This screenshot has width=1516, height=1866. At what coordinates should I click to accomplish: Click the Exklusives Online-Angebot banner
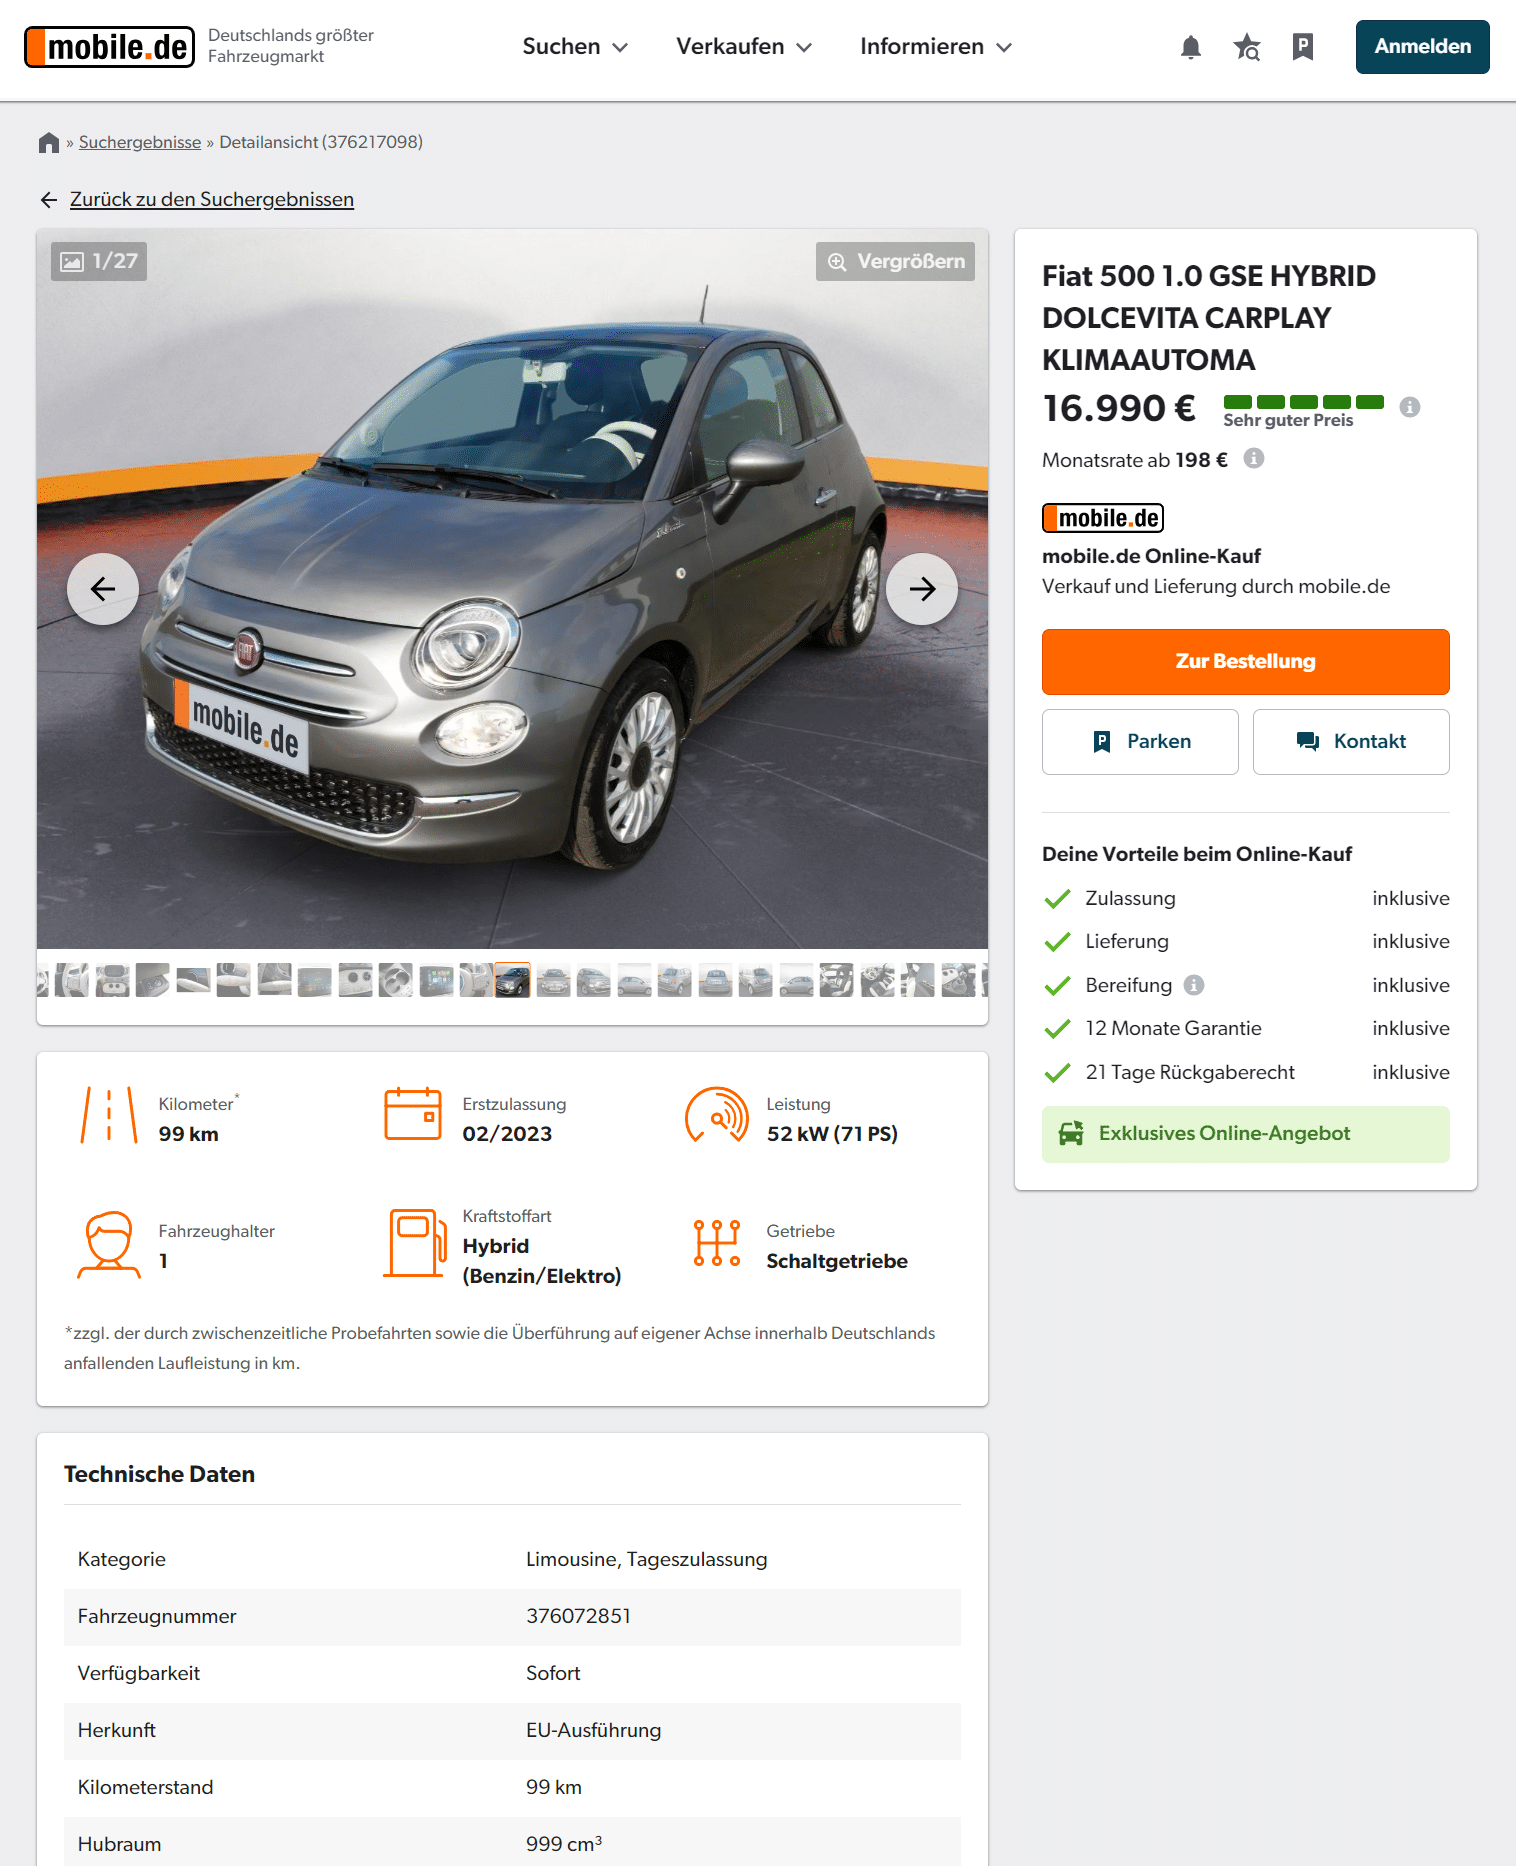pos(1245,1134)
